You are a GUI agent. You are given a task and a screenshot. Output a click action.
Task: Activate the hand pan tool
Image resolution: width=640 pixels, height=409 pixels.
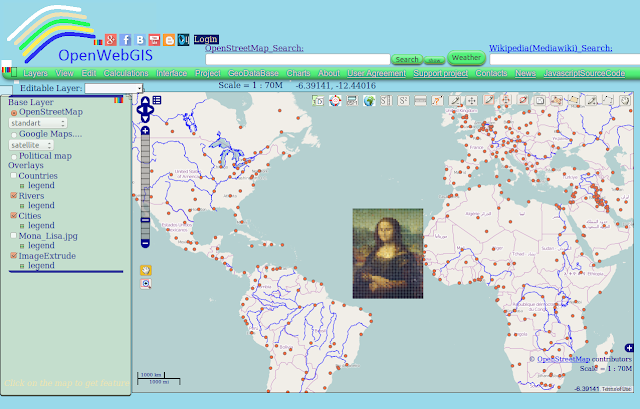click(146, 270)
